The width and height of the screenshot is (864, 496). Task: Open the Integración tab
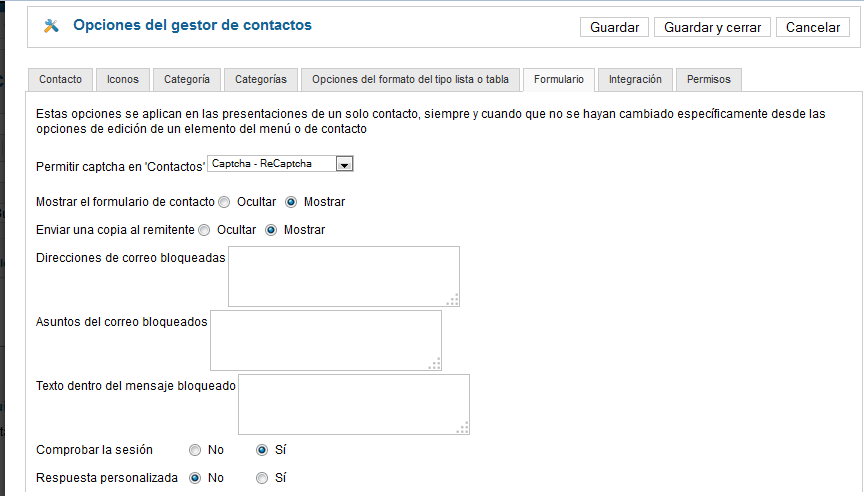tap(635, 79)
